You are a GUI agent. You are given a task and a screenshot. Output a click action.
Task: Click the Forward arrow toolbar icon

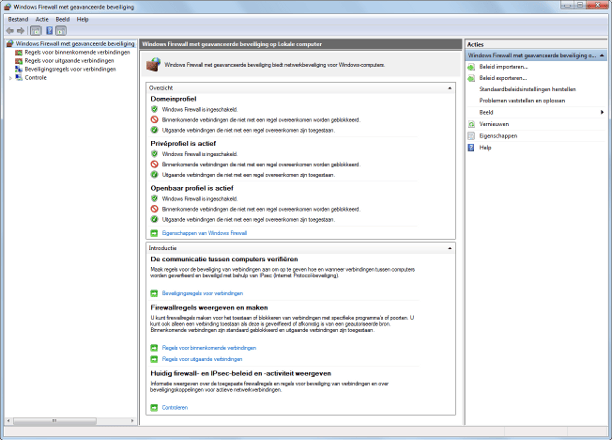pos(21,30)
